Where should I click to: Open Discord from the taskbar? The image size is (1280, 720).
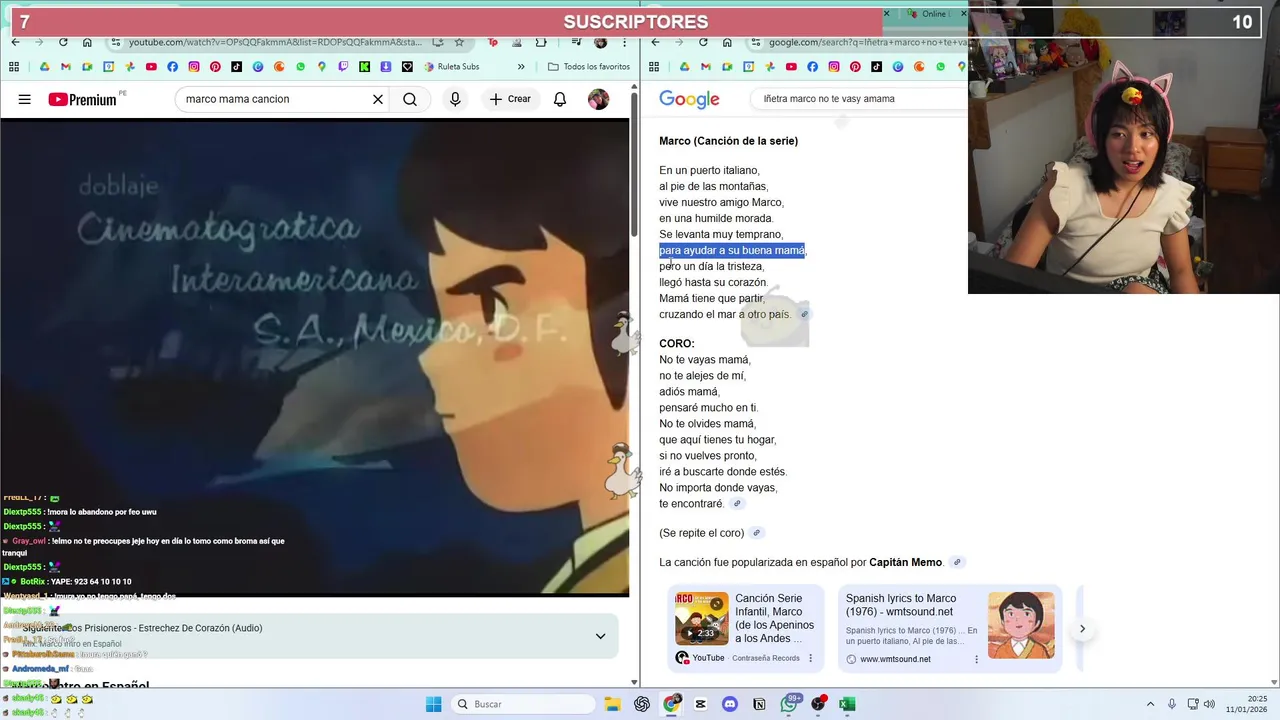pos(730,704)
